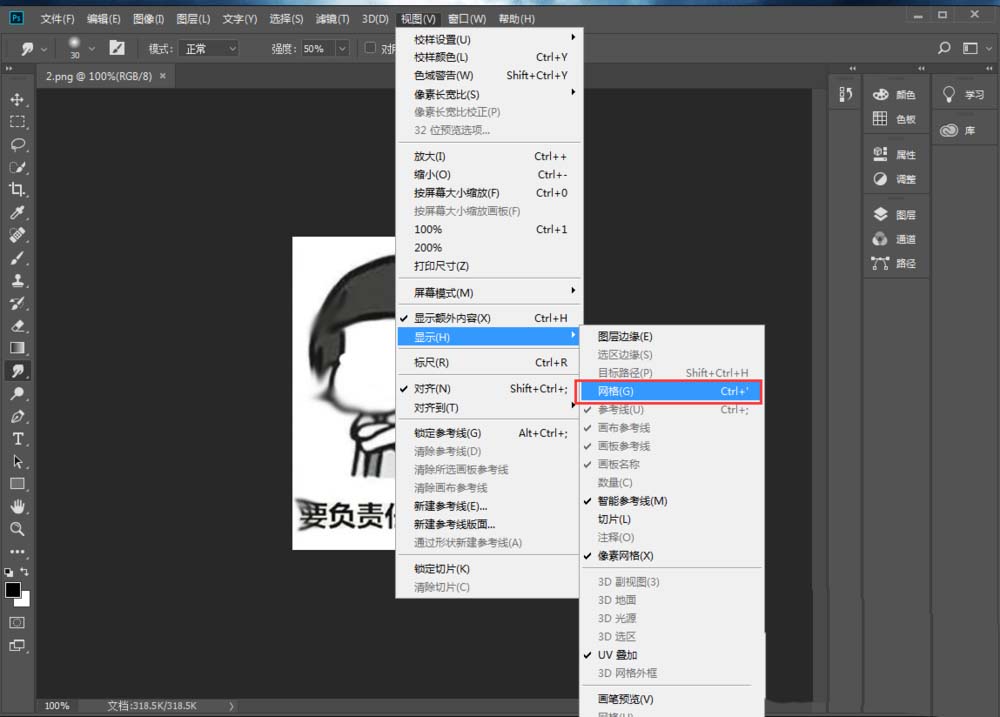Select the Zoom tool
This screenshot has height=717, width=1000.
tap(17, 528)
